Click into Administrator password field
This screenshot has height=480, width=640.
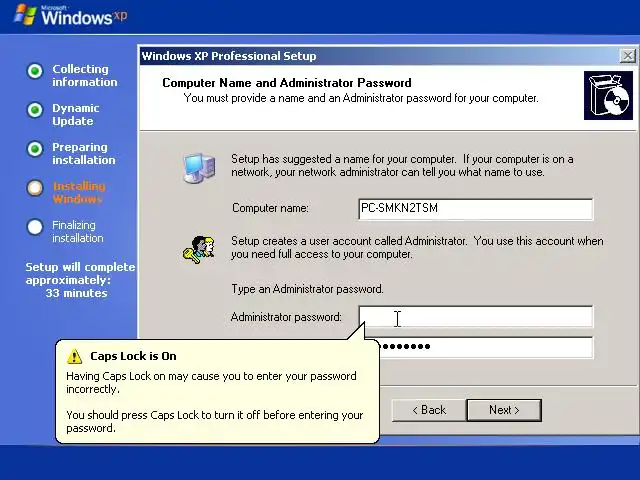point(476,317)
